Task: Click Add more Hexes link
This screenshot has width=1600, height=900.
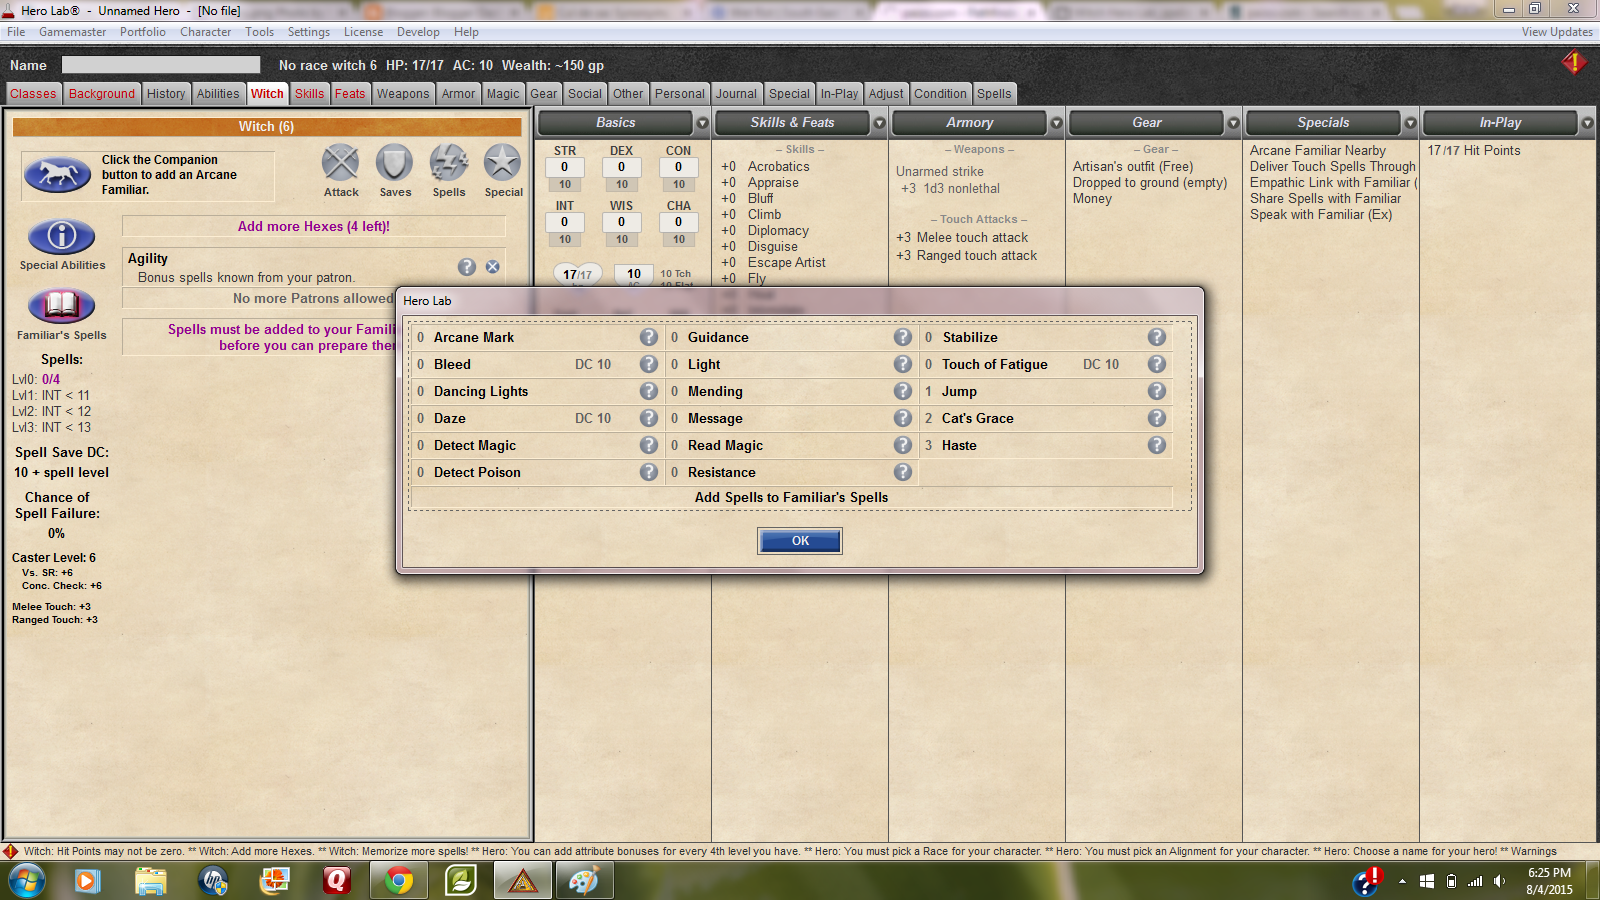Action: tap(313, 227)
